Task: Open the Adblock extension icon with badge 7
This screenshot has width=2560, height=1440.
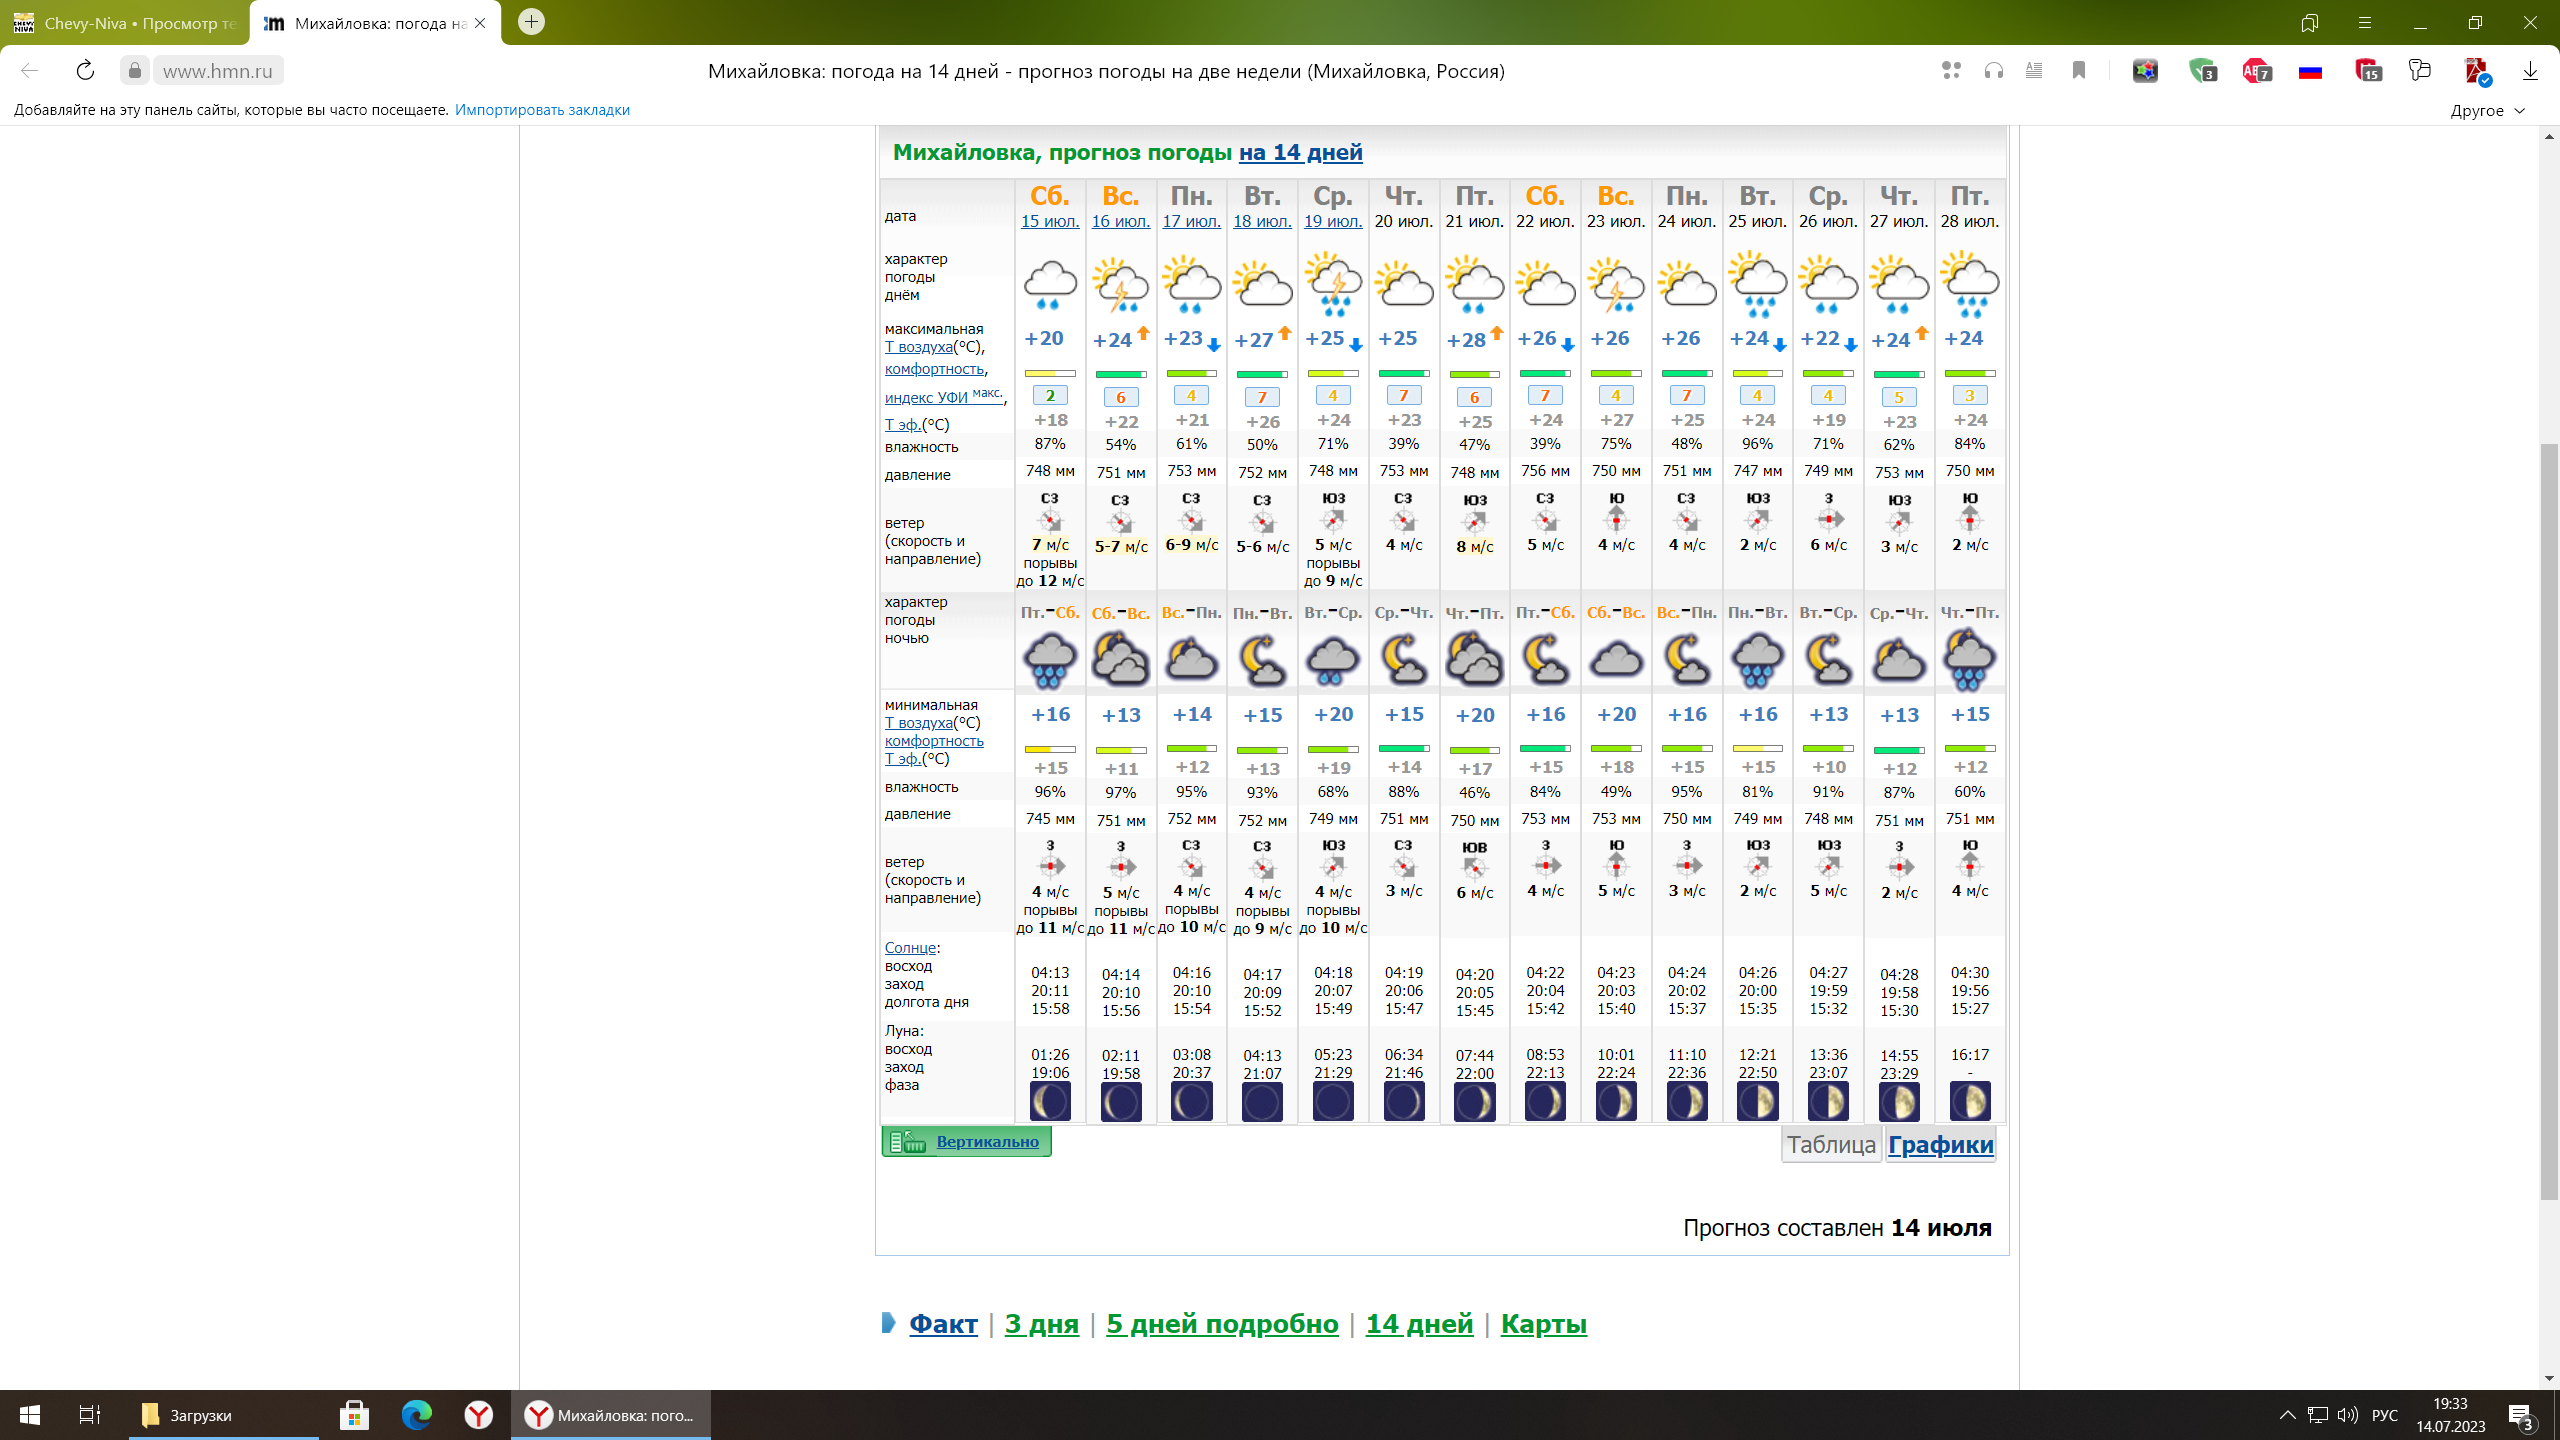Action: 2256,71
